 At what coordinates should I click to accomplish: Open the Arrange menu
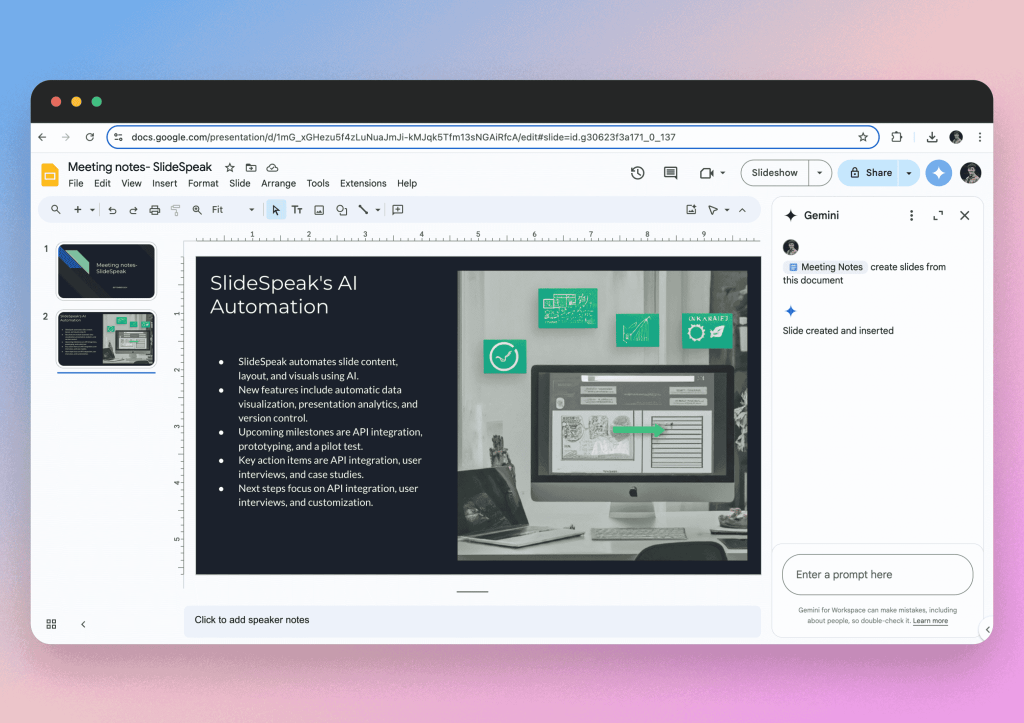point(278,184)
